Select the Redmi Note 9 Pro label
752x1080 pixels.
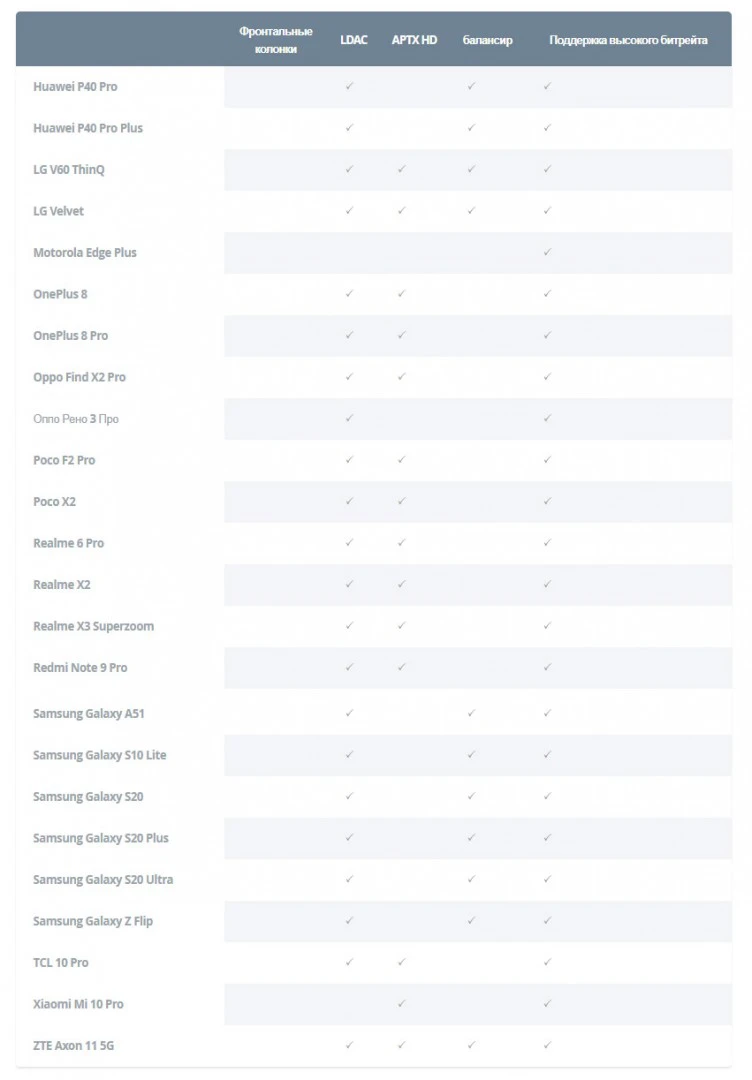[x=80, y=667]
